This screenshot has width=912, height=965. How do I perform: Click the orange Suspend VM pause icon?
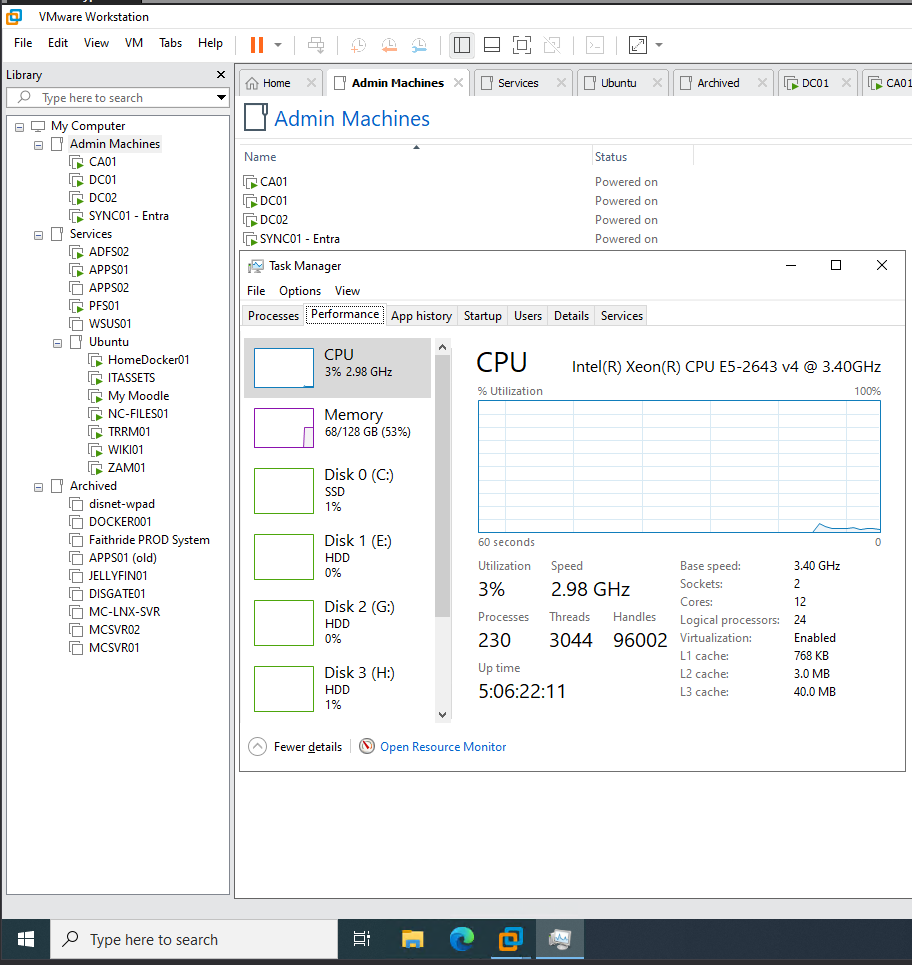pyautogui.click(x=257, y=44)
